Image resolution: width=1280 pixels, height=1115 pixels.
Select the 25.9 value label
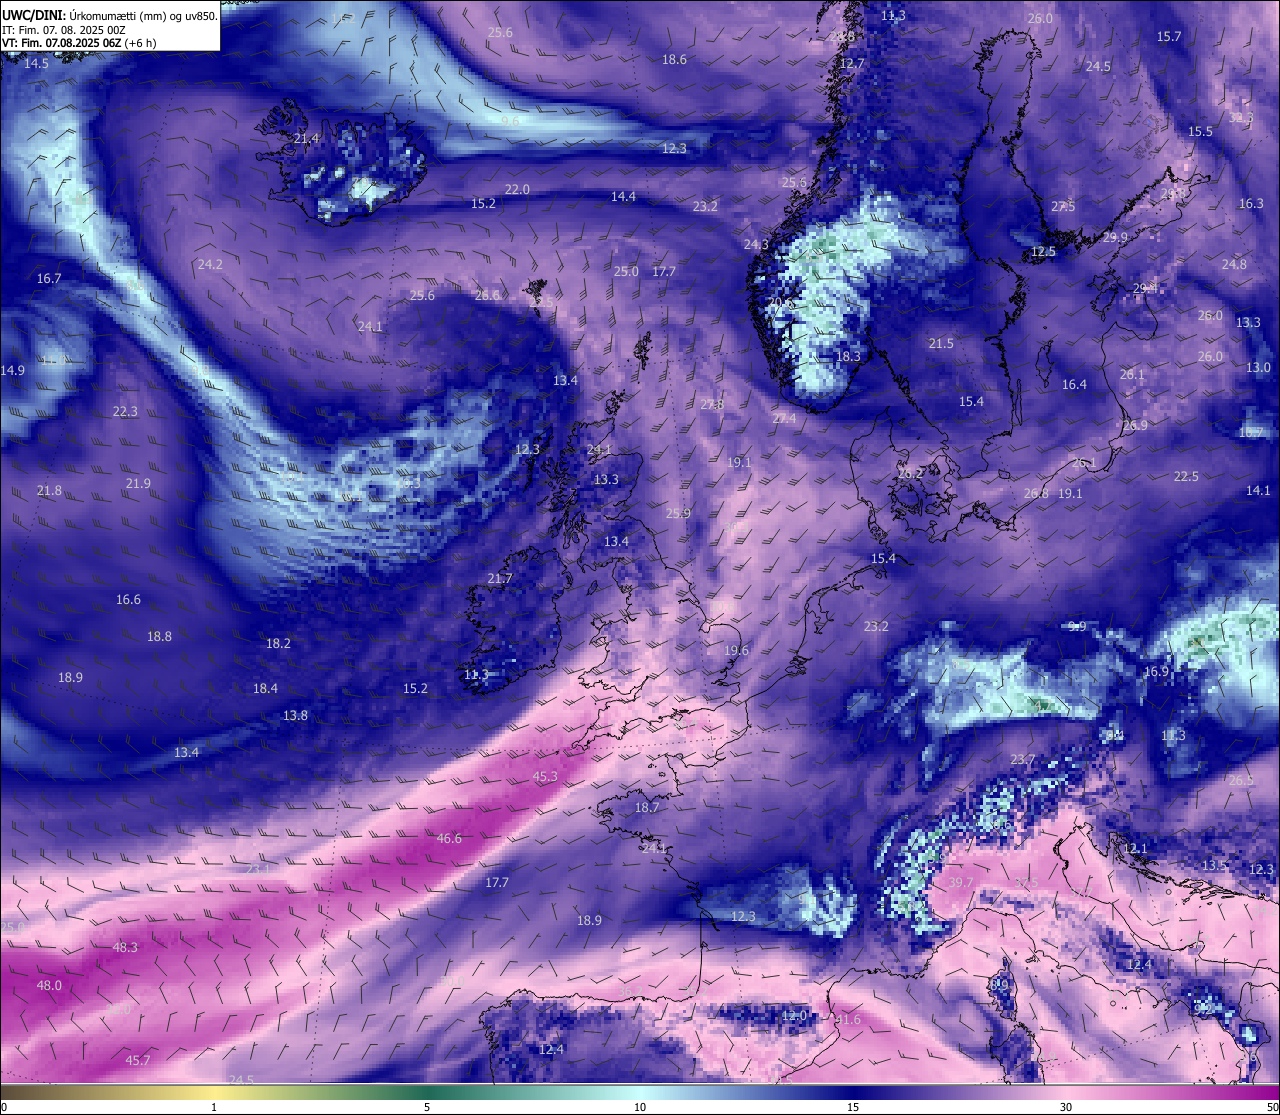(x=678, y=513)
